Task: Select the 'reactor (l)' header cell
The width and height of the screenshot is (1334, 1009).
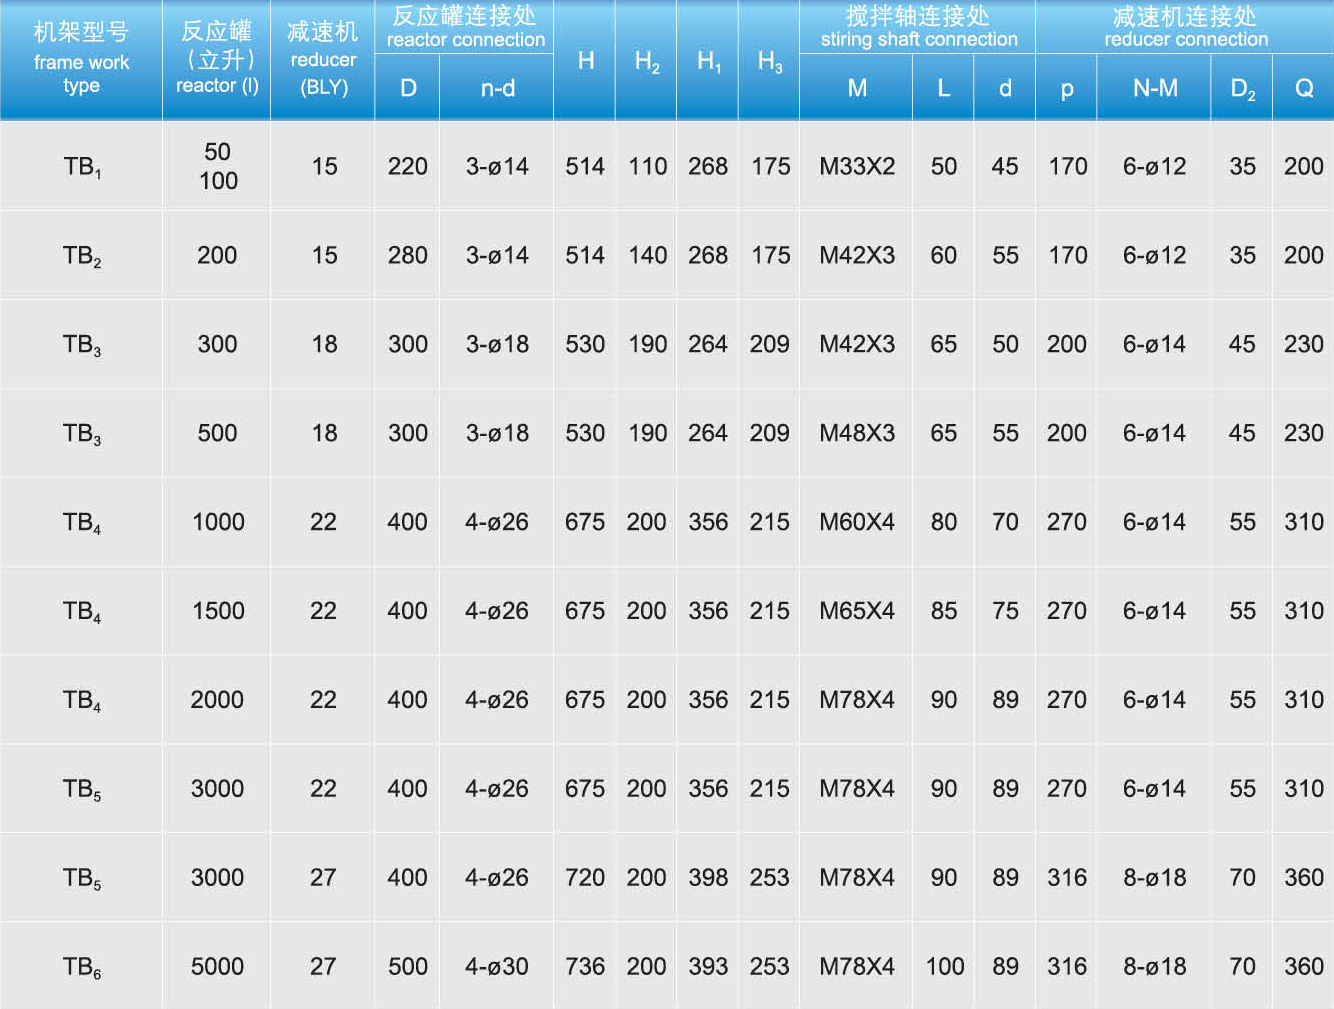Action: (217, 60)
